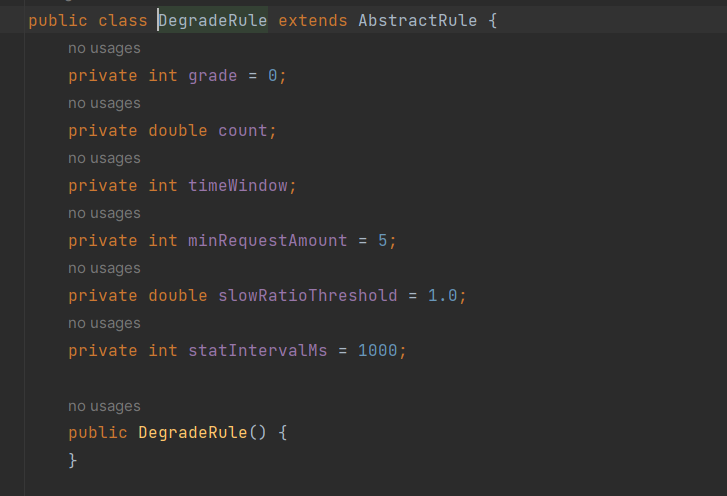This screenshot has height=496, width=727.
Task: Click the "extends" keyword in the class declaration
Action: (x=312, y=21)
